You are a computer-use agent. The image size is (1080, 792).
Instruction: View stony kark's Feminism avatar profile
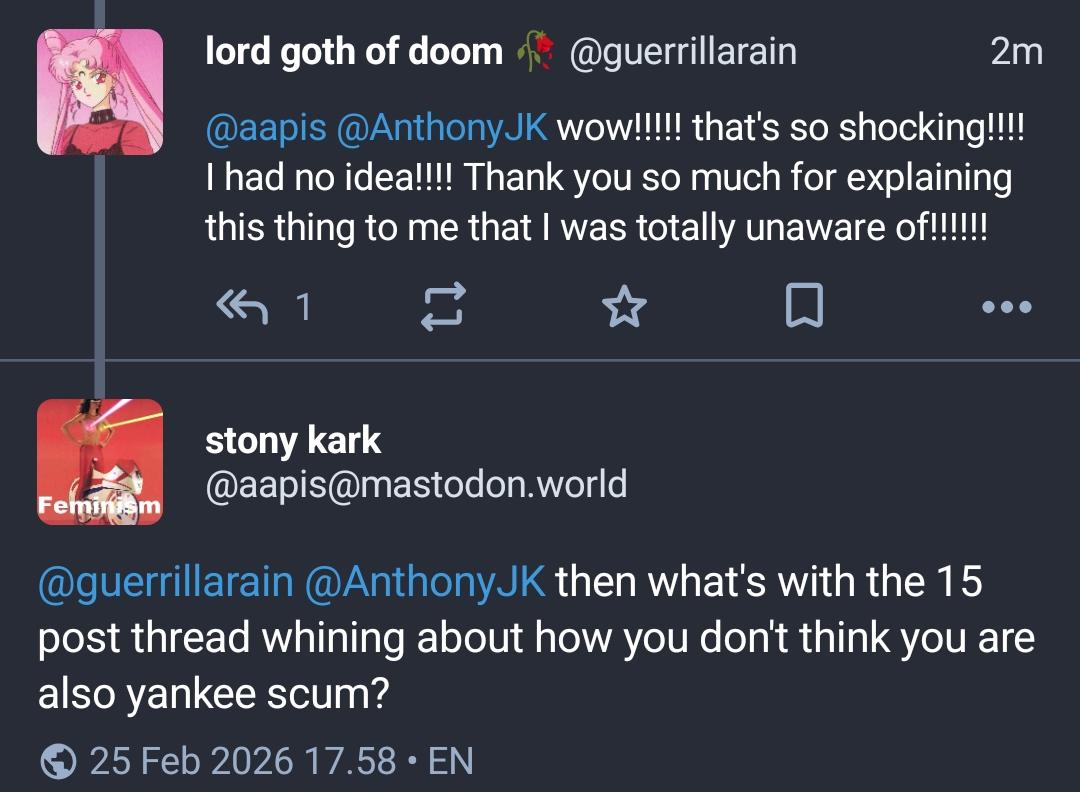[100, 462]
